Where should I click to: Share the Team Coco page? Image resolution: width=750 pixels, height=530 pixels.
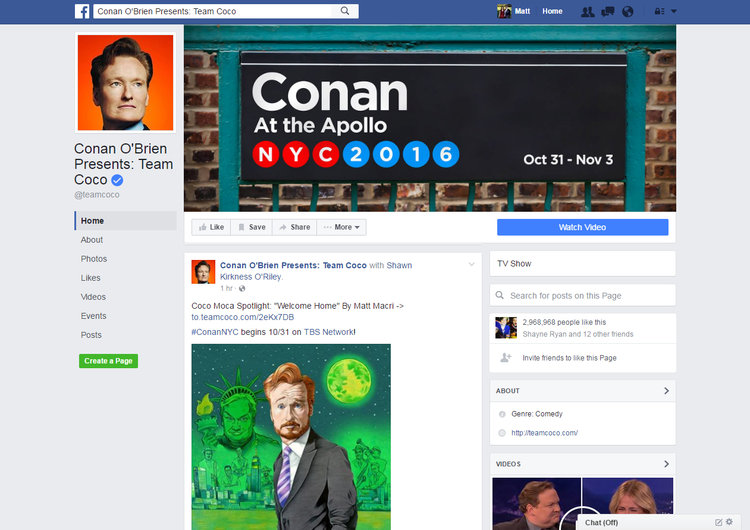click(x=295, y=227)
